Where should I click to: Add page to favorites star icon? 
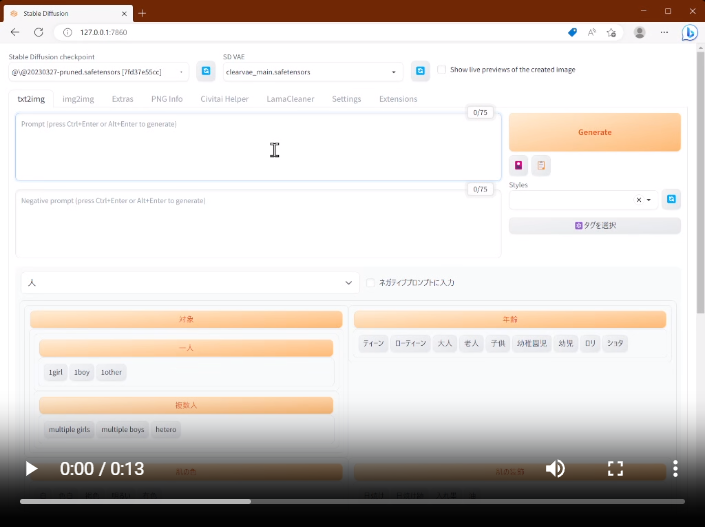point(611,32)
